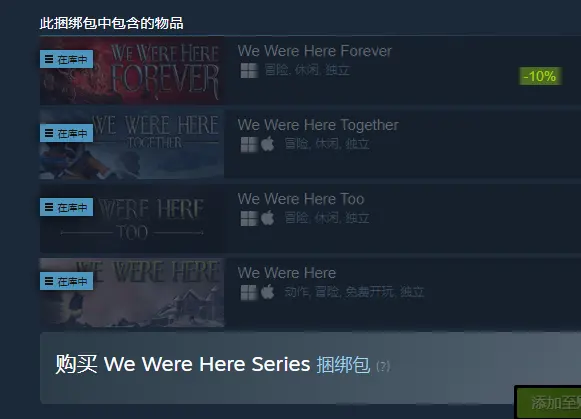Click the (?) bundle help link
The height and width of the screenshot is (419, 581).
pos(383,366)
